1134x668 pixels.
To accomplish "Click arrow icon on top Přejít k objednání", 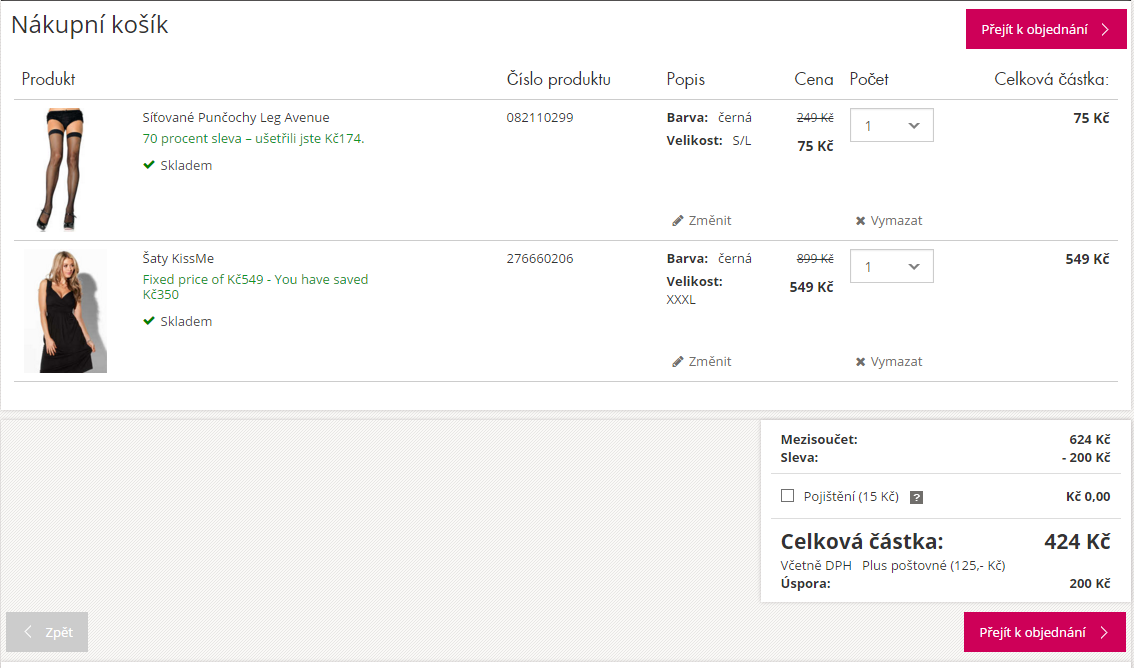I will click(x=1105, y=30).
